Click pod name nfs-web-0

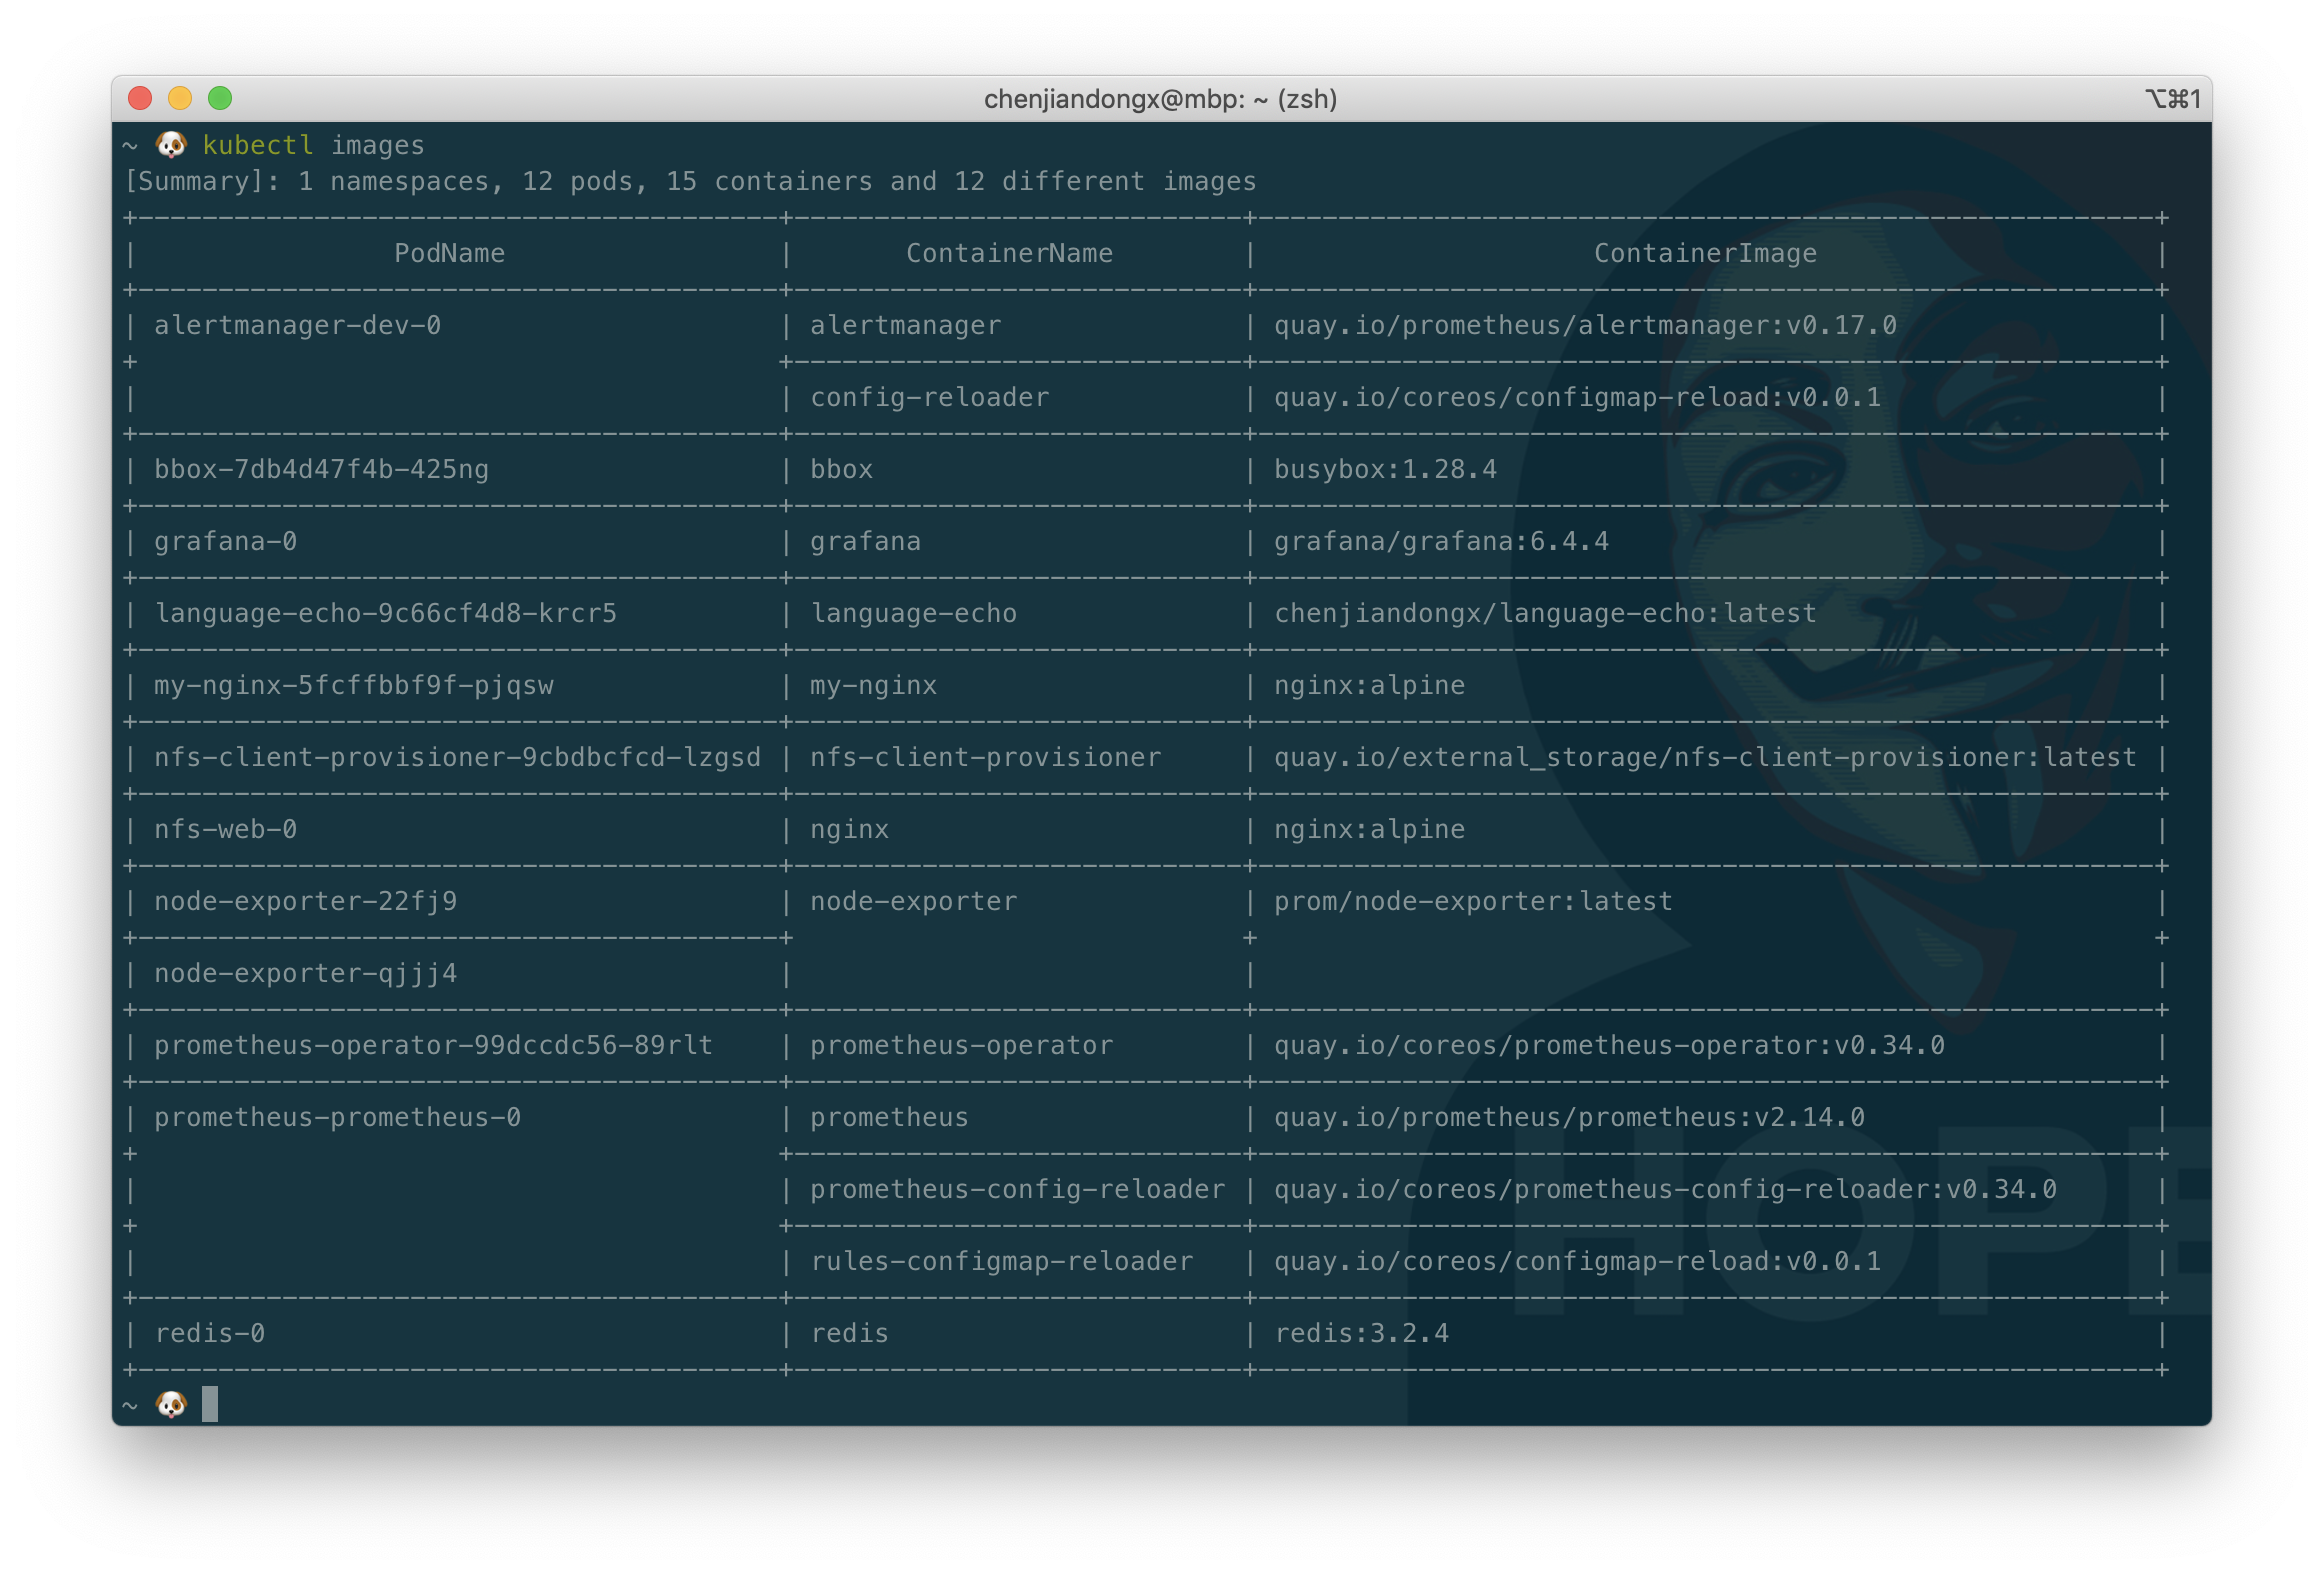tap(226, 830)
